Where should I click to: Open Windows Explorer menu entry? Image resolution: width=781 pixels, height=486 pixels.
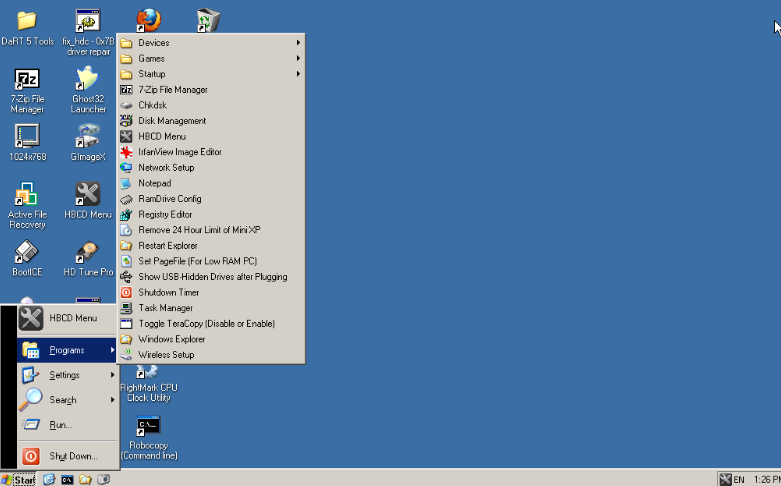(211, 339)
